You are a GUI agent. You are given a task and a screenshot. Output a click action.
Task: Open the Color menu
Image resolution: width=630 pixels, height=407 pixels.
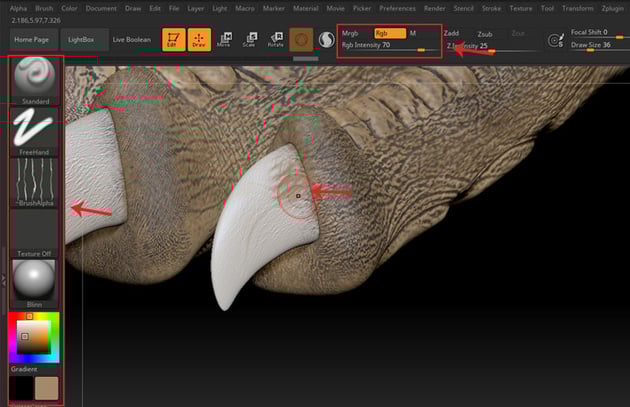69,8
